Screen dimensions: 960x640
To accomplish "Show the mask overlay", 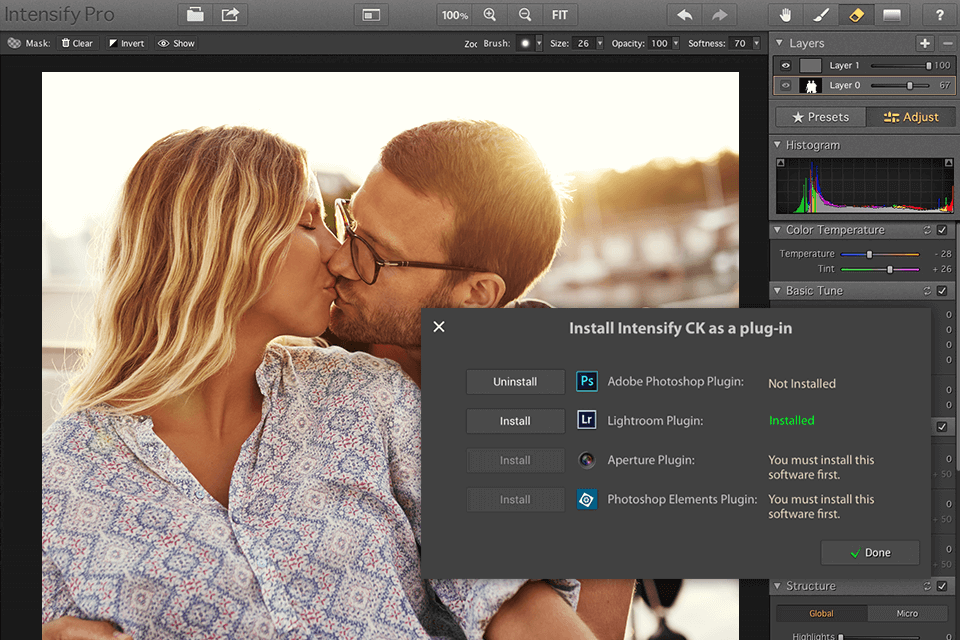I will 176,43.
